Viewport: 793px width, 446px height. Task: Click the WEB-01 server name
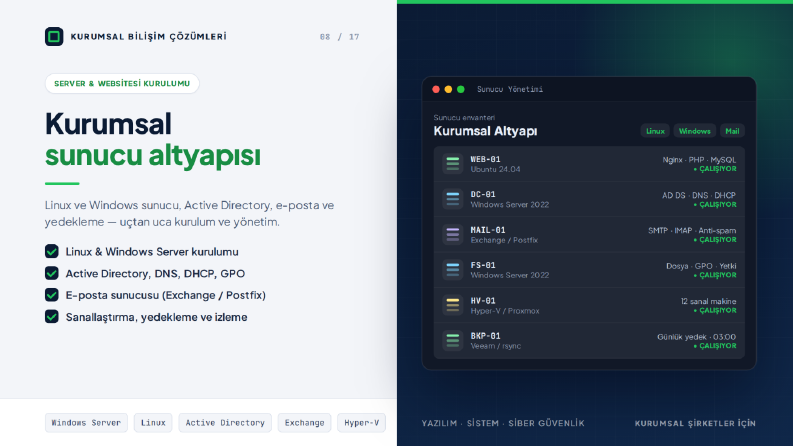[485, 159]
